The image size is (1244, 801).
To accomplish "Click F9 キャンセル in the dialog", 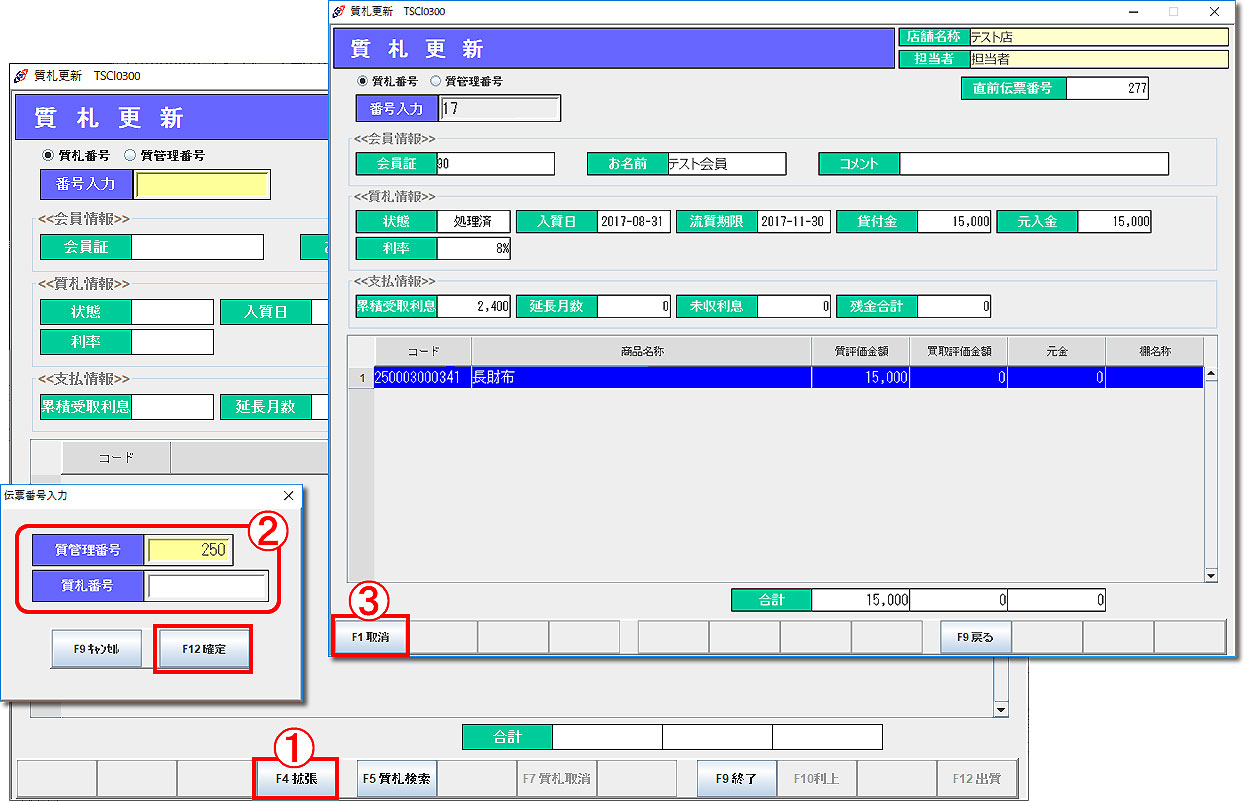I will tap(96, 649).
